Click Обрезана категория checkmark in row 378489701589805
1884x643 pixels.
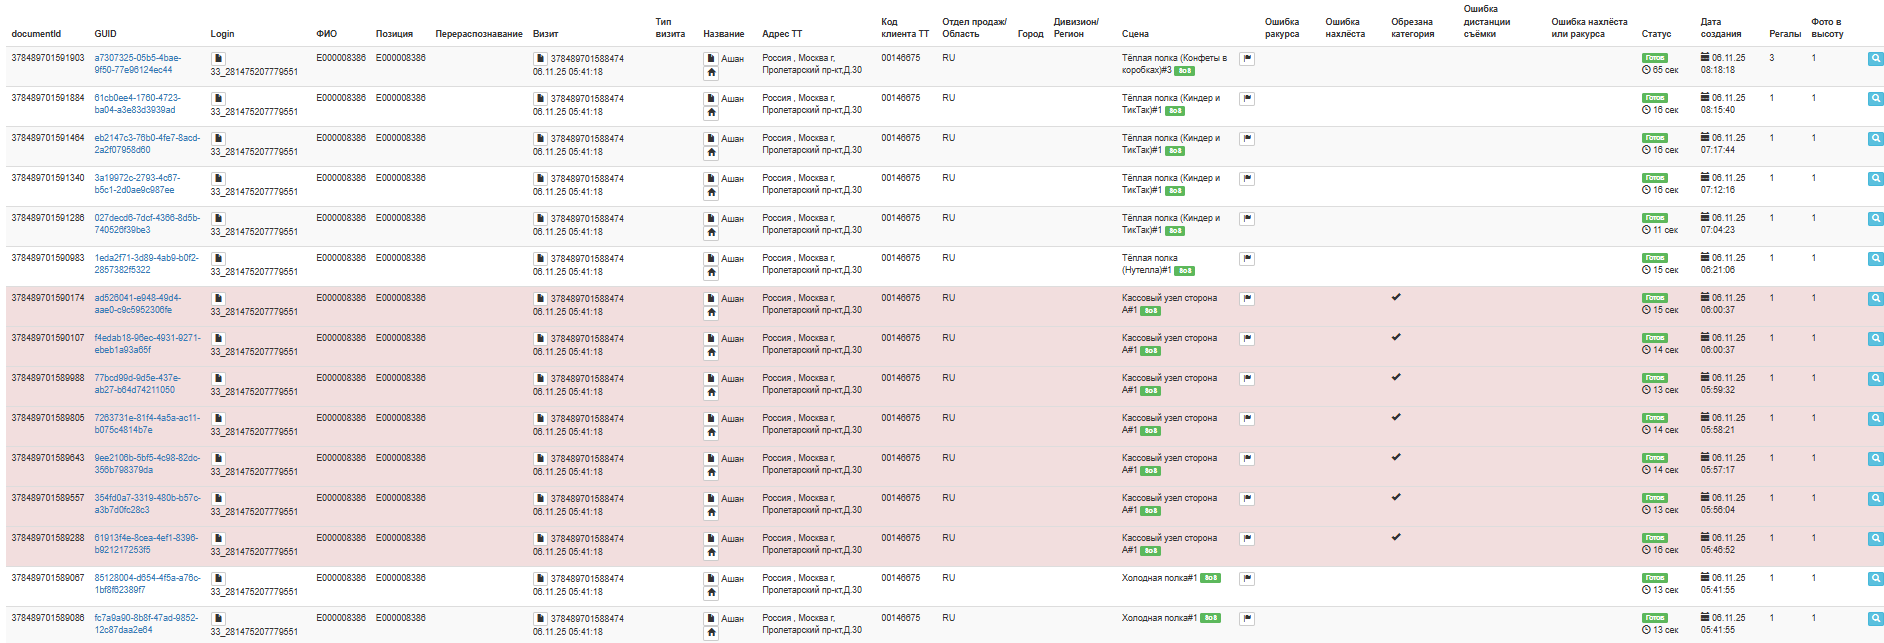pyautogui.click(x=1396, y=417)
